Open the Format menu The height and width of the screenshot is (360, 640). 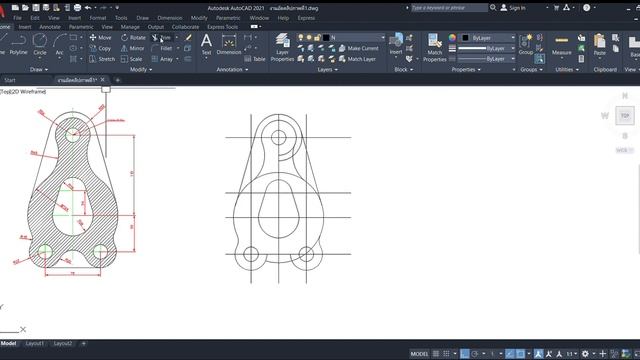tap(98, 18)
